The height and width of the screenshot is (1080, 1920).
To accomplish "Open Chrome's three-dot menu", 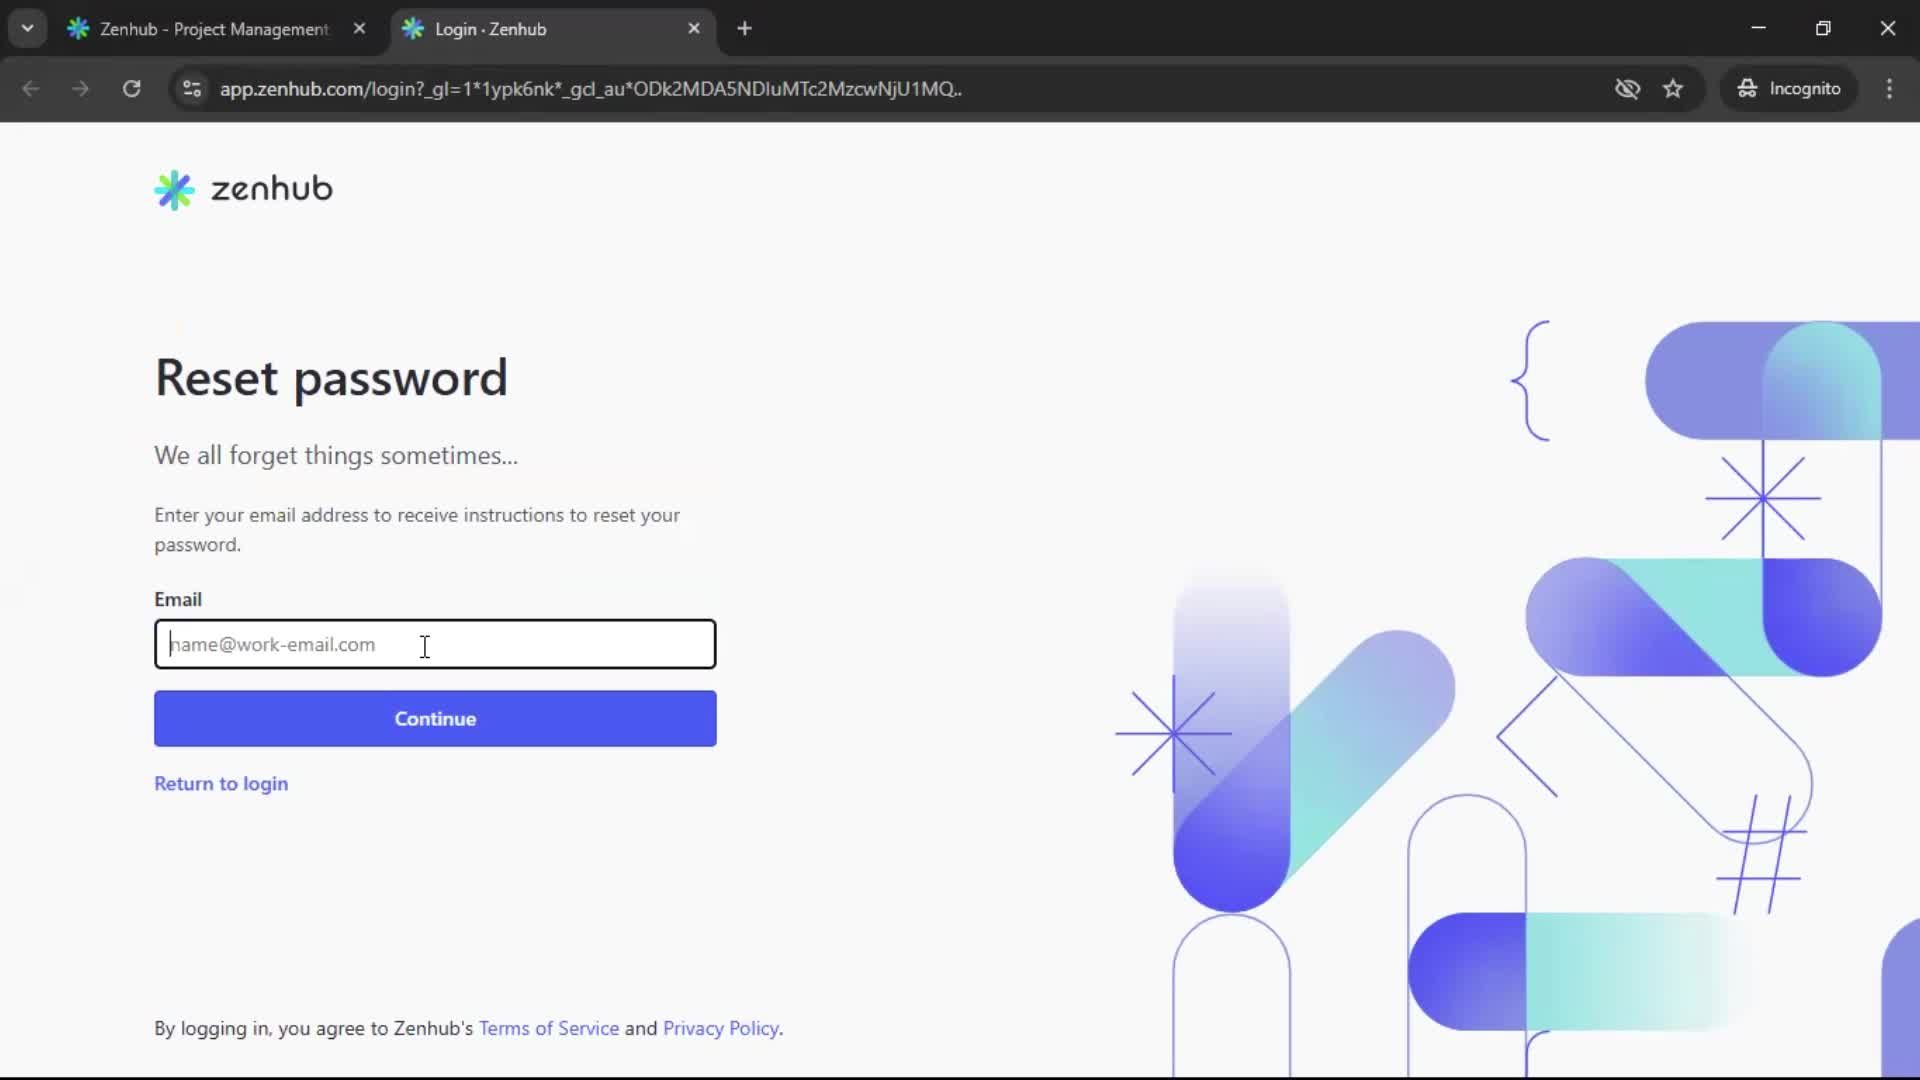I will 1890,88.
